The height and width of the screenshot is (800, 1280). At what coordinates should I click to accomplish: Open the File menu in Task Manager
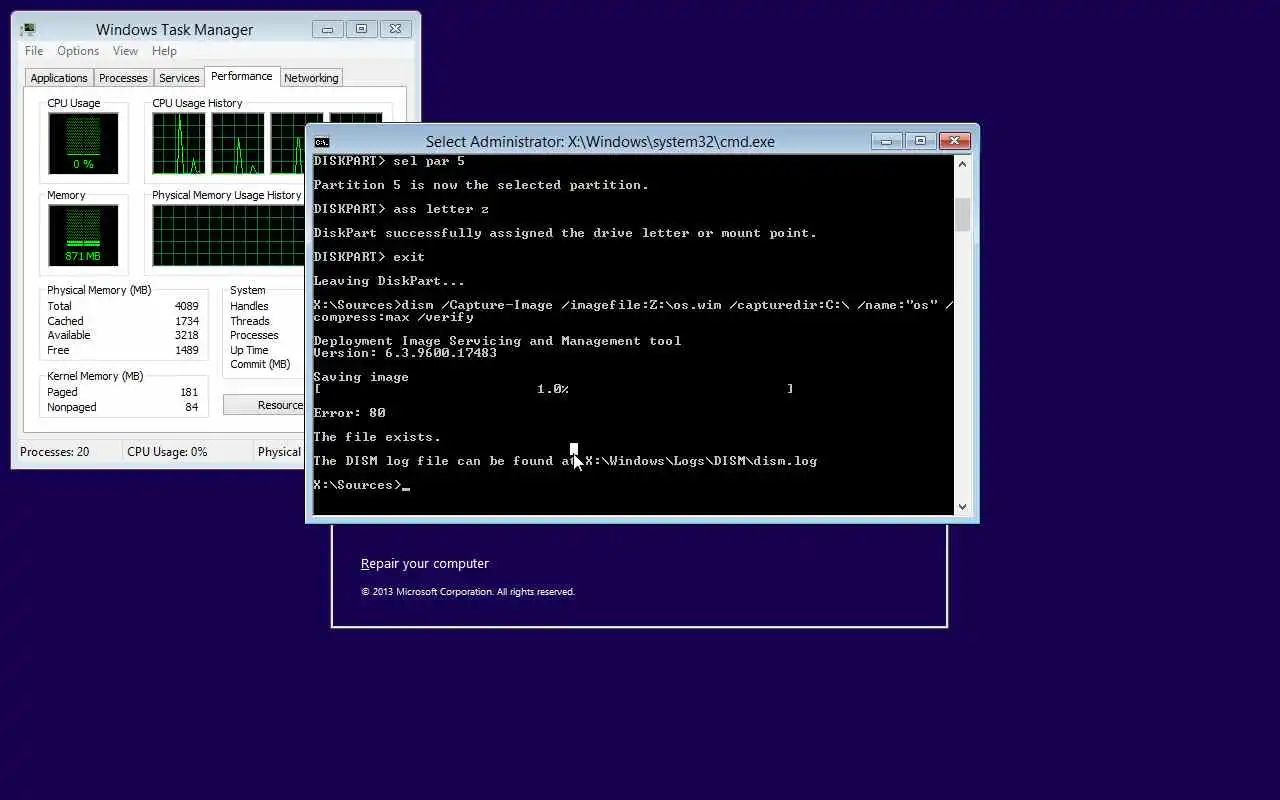pos(34,51)
